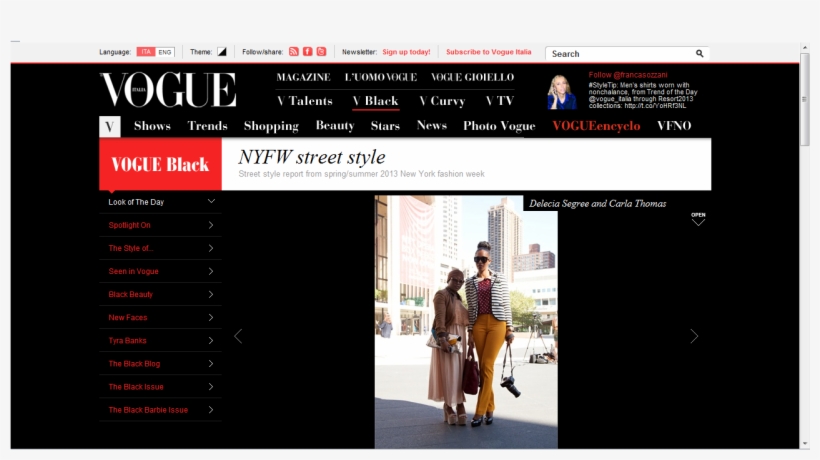This screenshot has width=820, height=460.
Task: Toggle the page theme icon
Action: [x=222, y=52]
